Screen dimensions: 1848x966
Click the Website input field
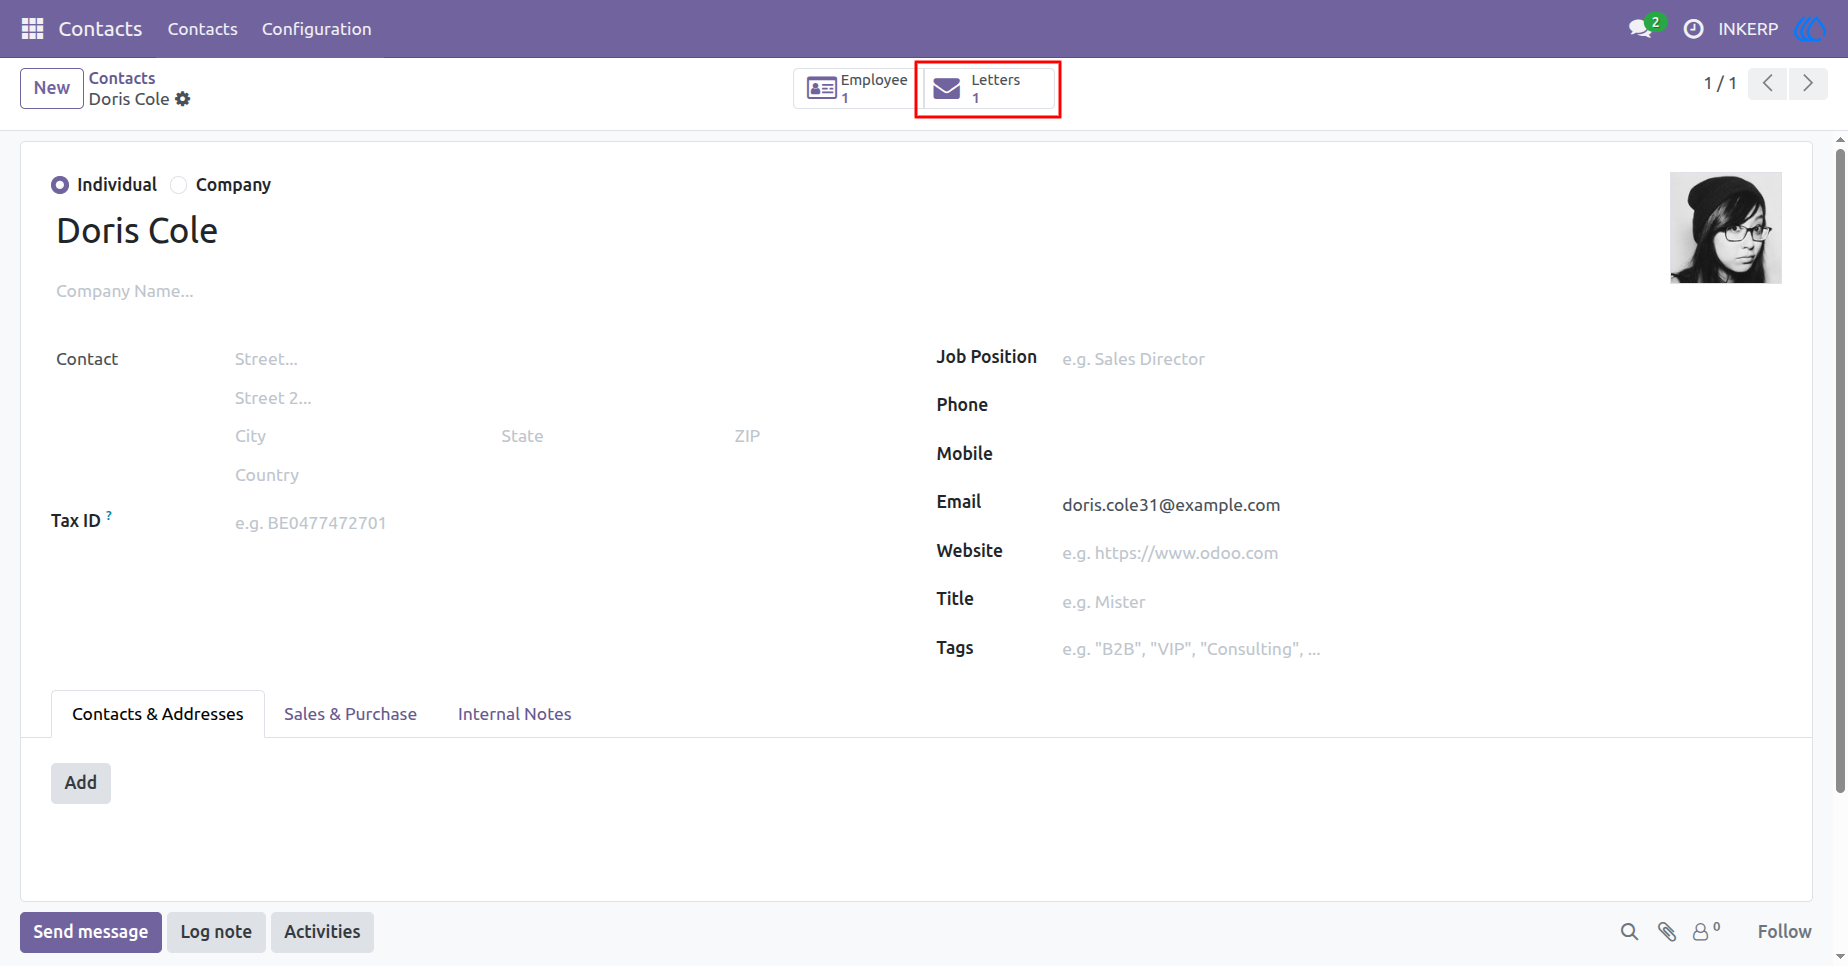pos(1420,553)
